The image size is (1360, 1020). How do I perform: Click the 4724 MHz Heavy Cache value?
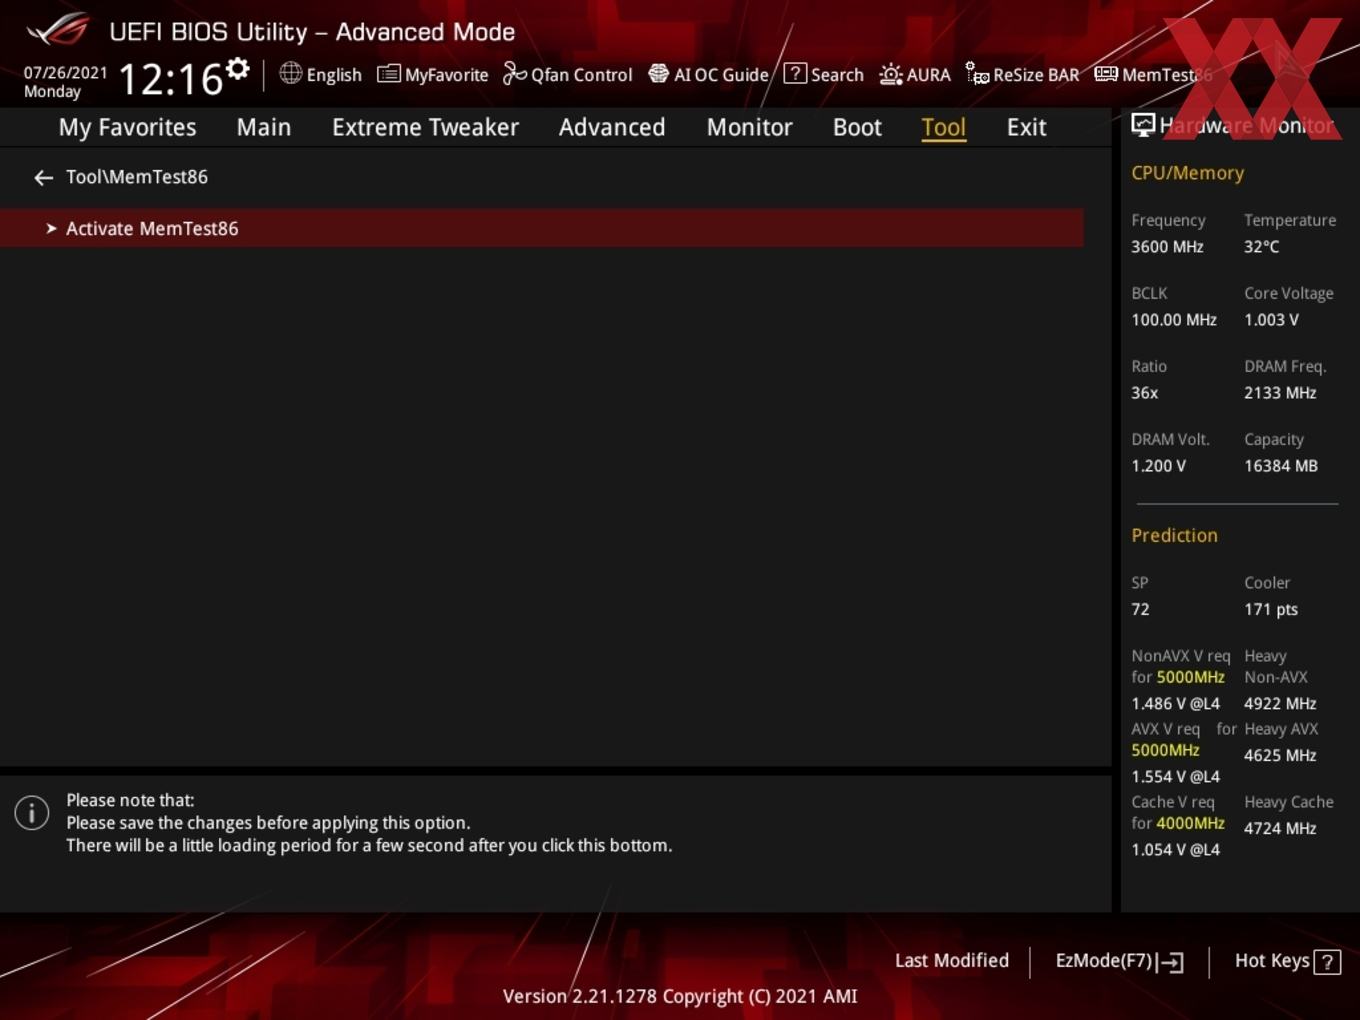pos(1280,829)
